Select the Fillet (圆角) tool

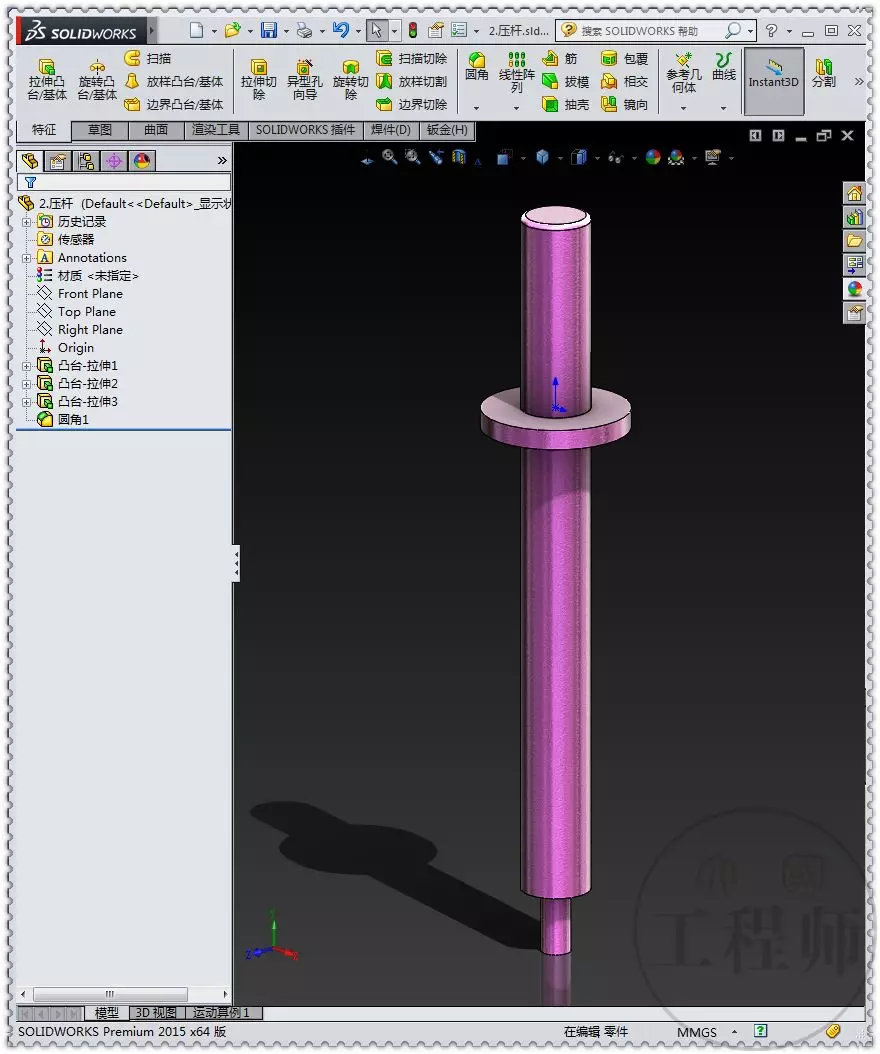477,67
